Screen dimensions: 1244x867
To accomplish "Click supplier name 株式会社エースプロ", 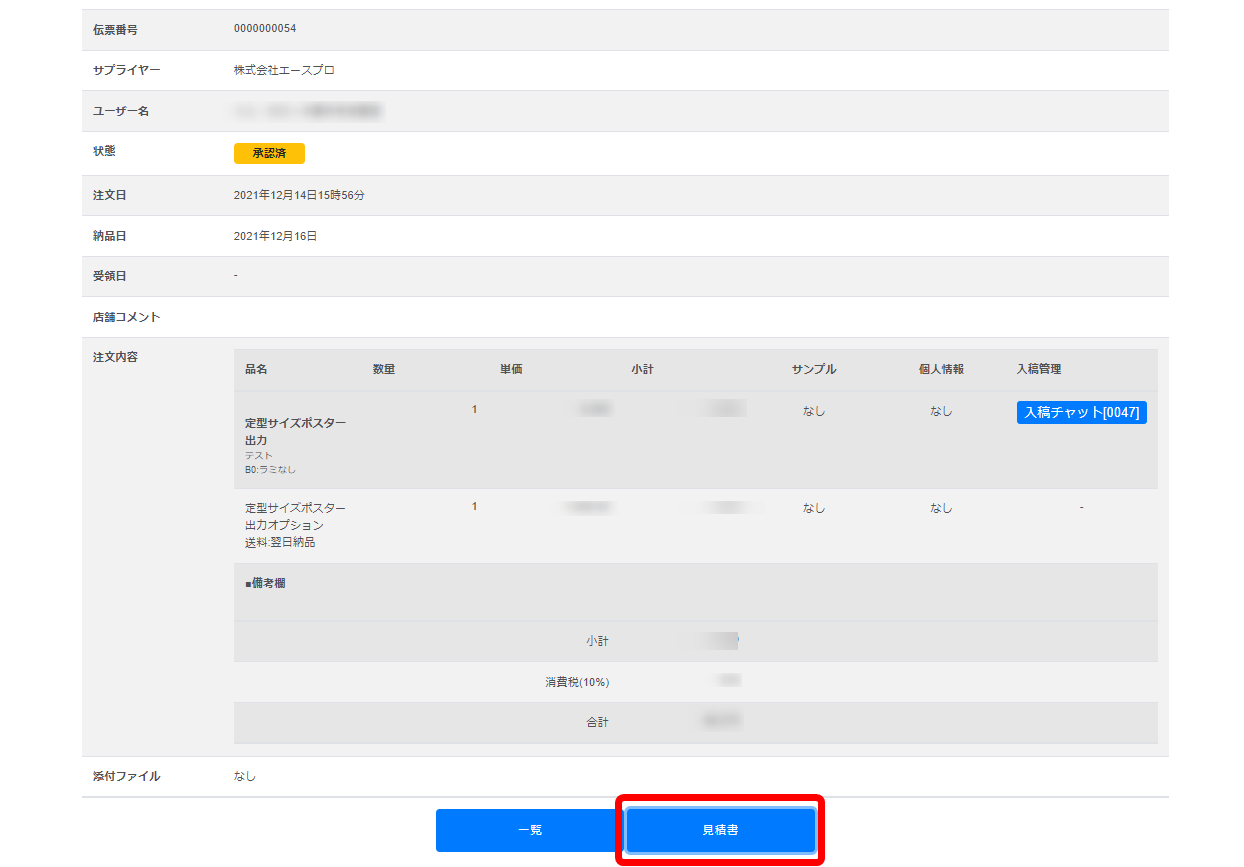I will pos(284,71).
